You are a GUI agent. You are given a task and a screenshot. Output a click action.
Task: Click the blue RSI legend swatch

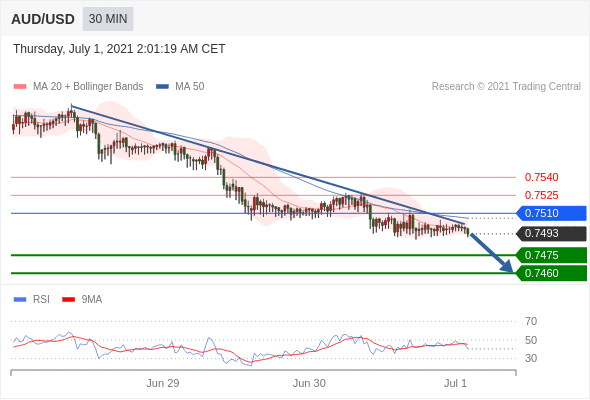coord(20,300)
